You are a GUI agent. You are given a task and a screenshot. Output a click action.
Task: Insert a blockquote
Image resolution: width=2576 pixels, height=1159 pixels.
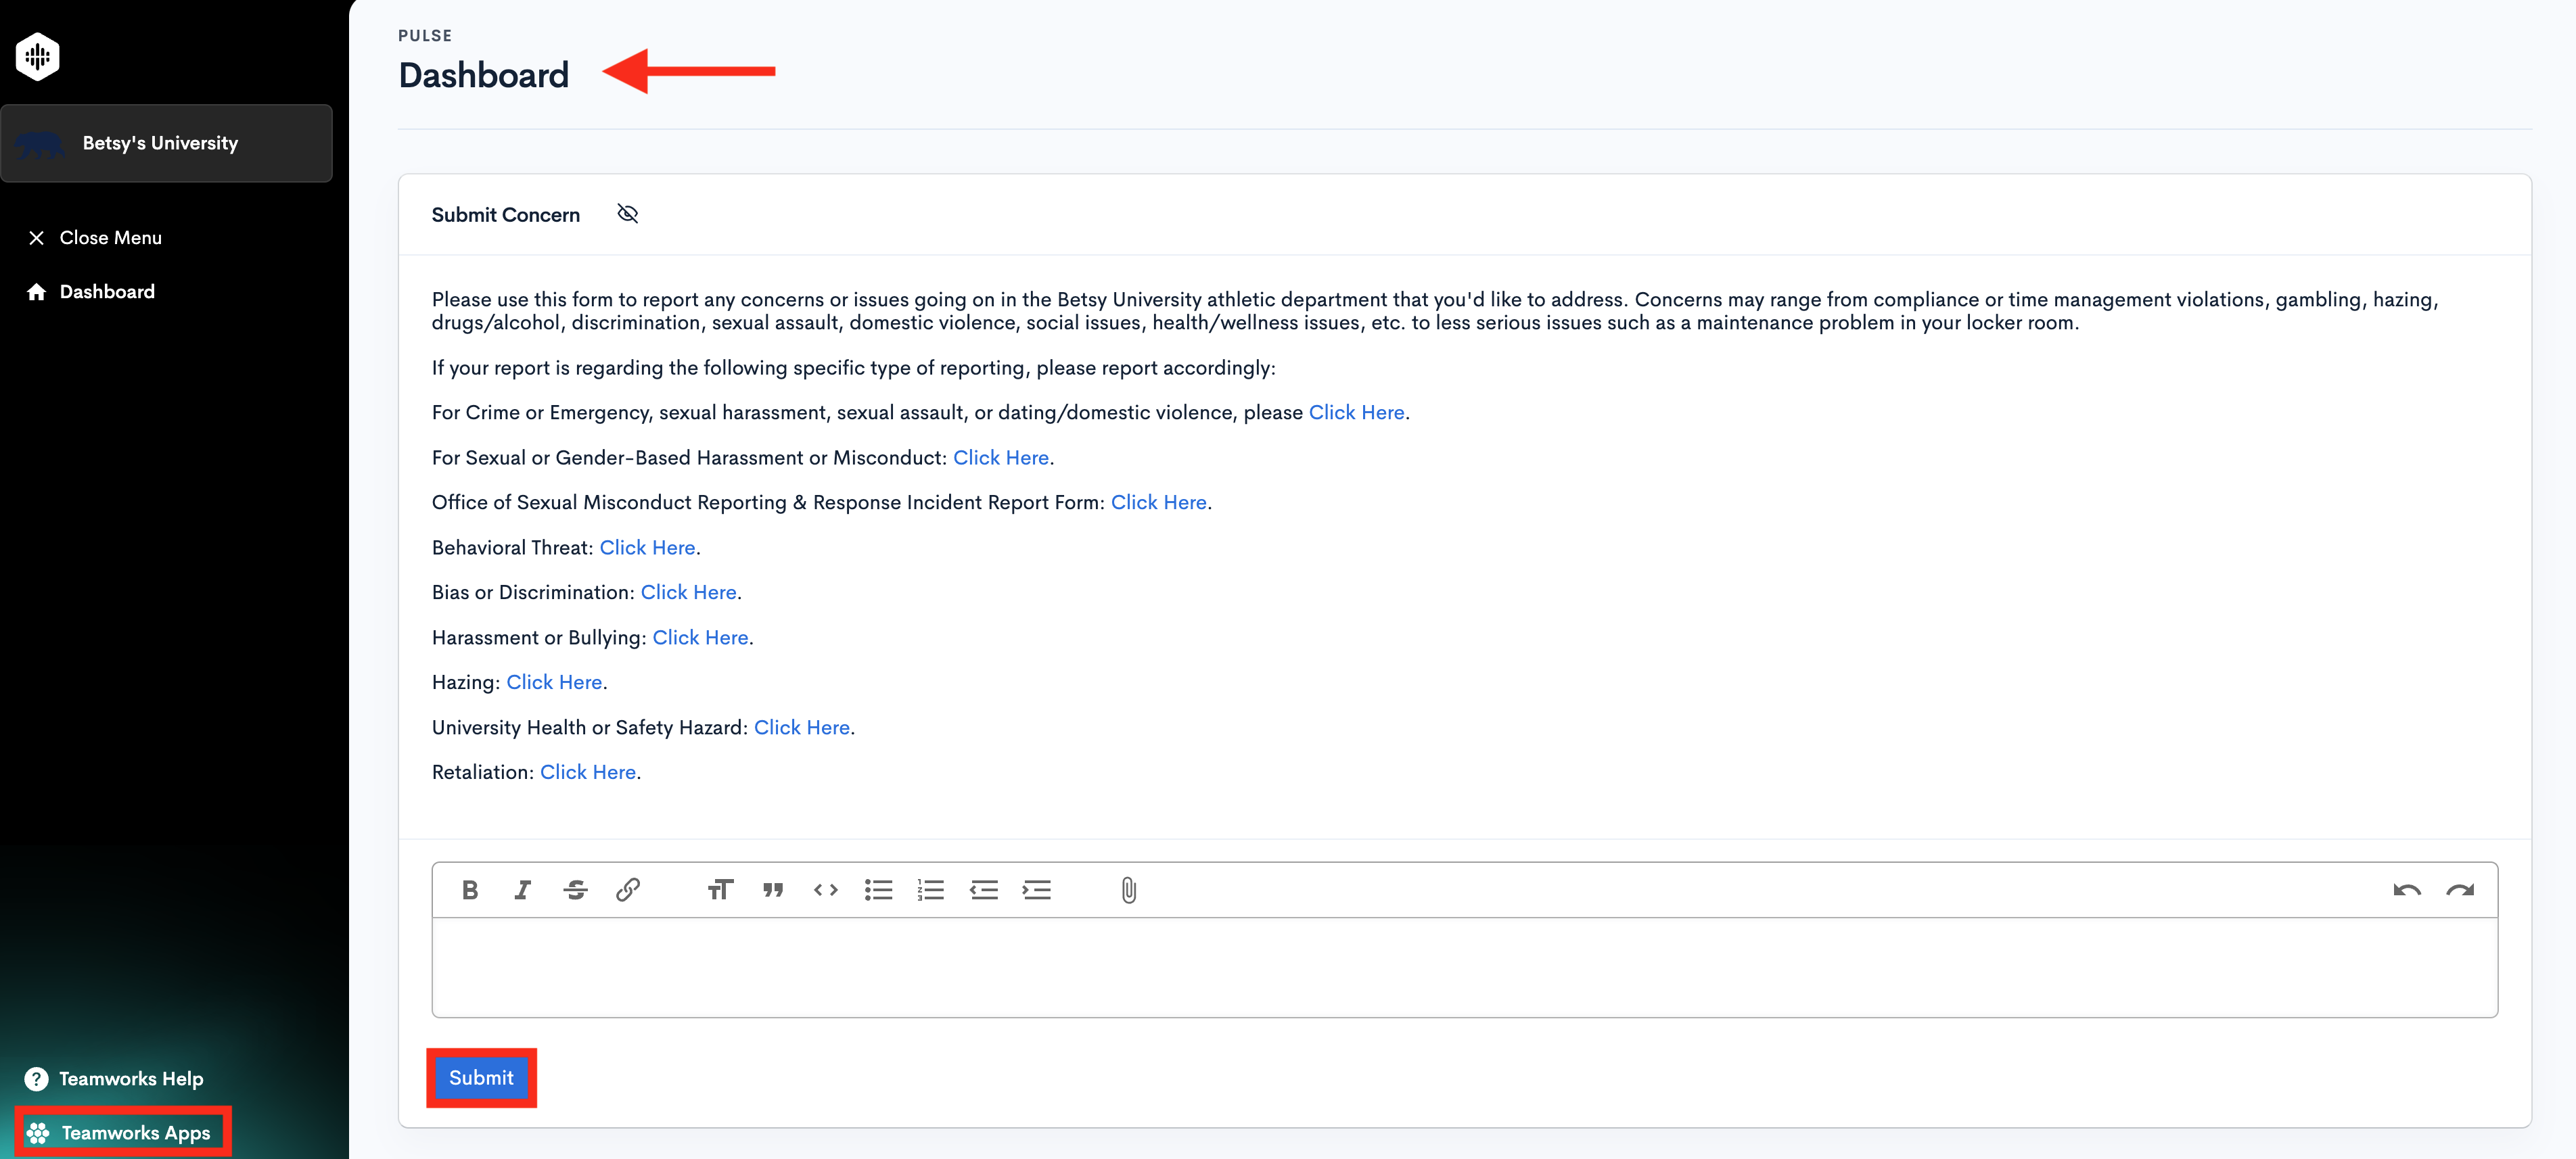pos(773,889)
